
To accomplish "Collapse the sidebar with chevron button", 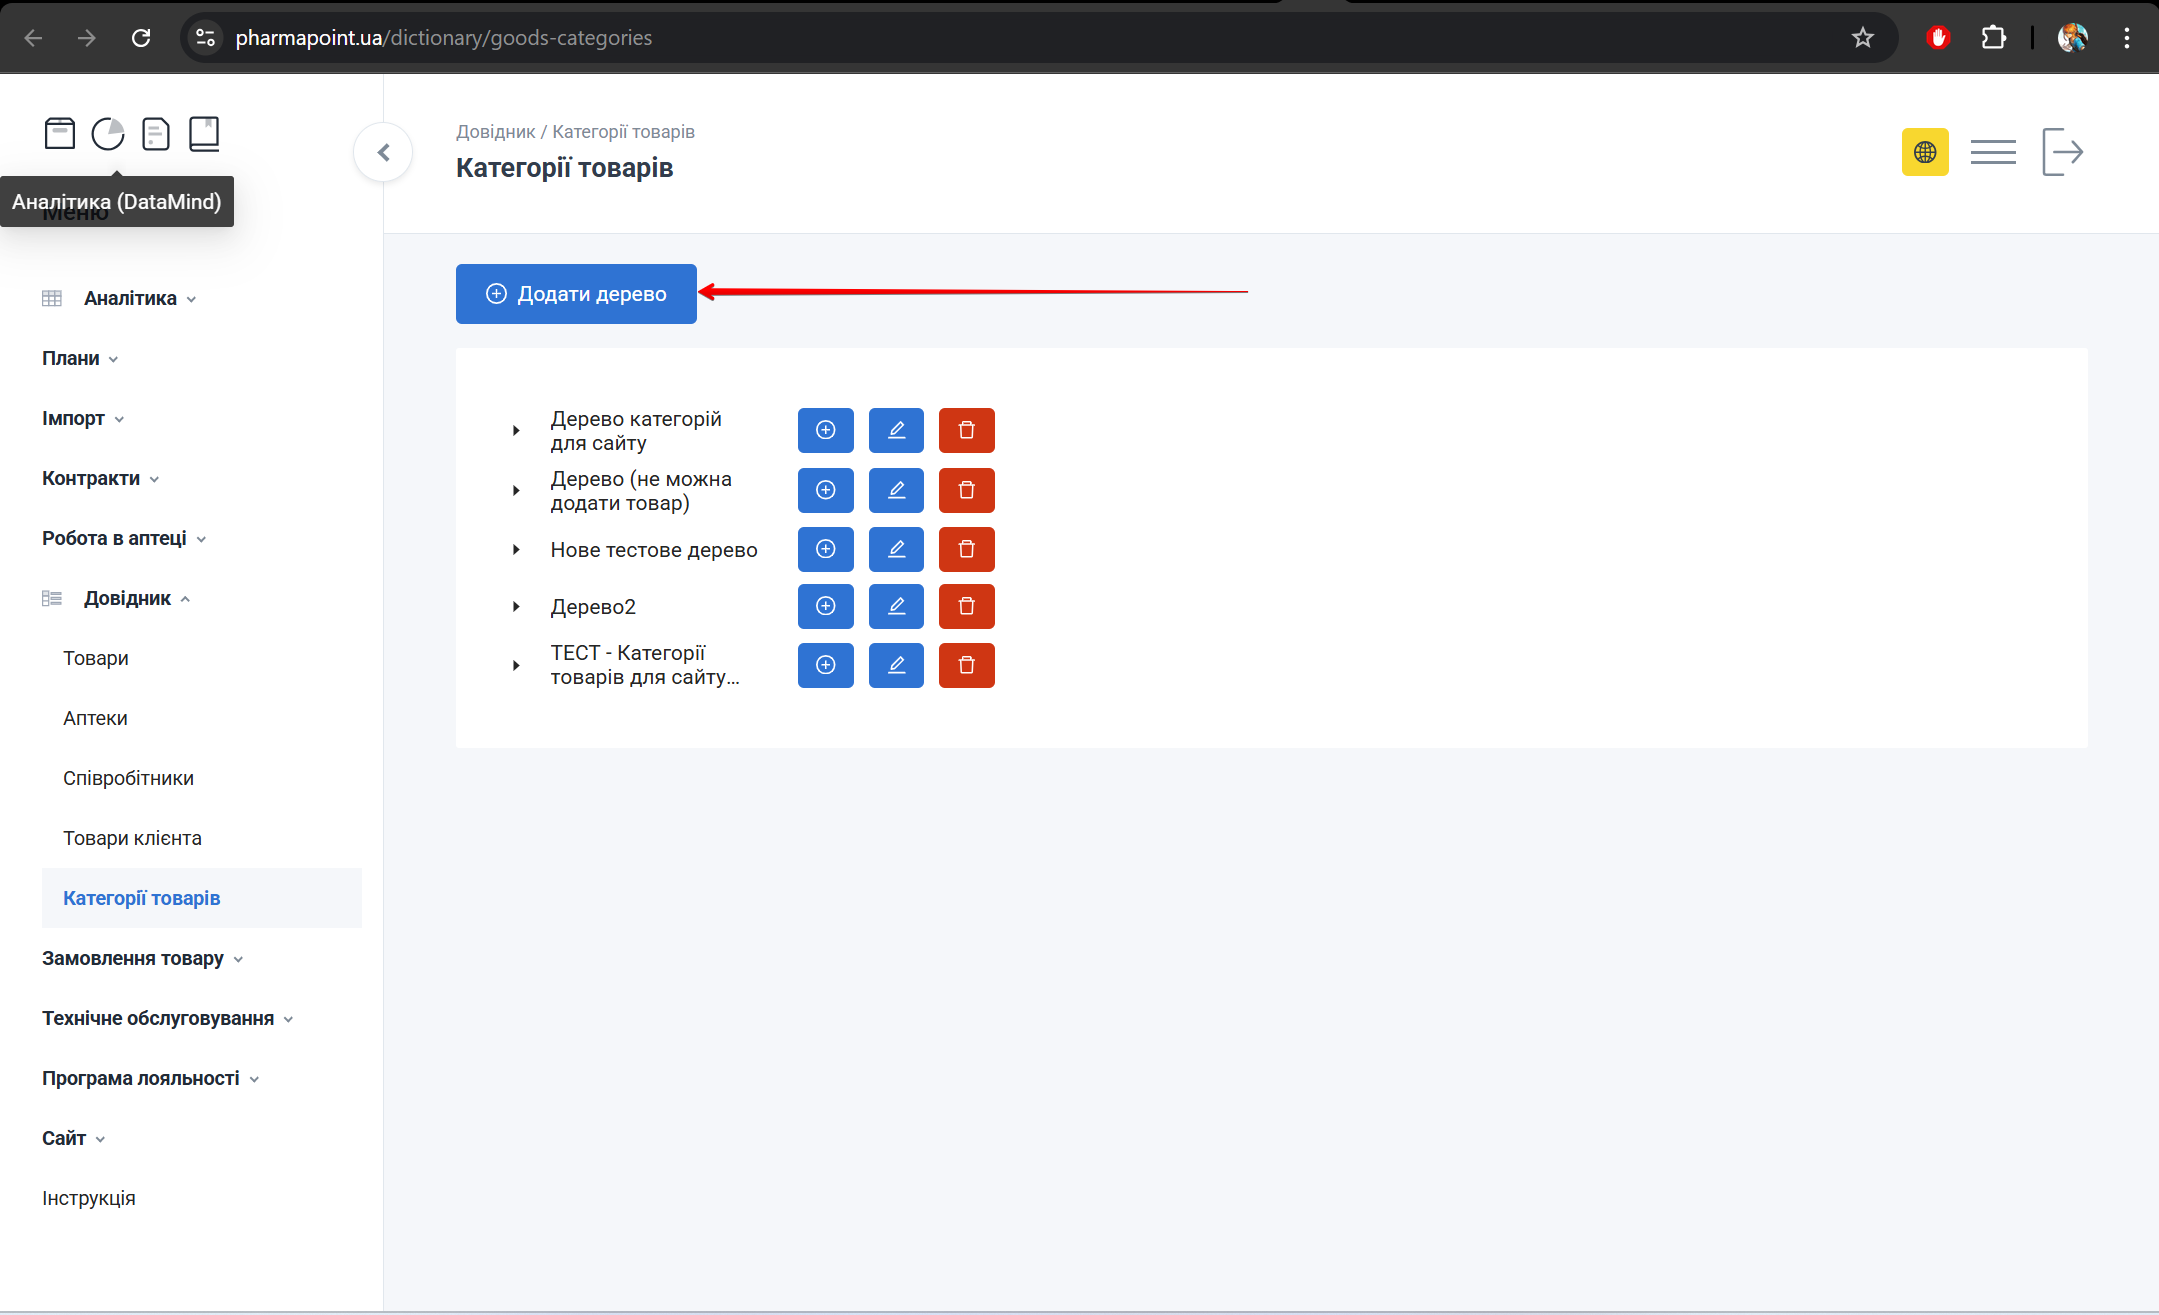I will pos(383,152).
